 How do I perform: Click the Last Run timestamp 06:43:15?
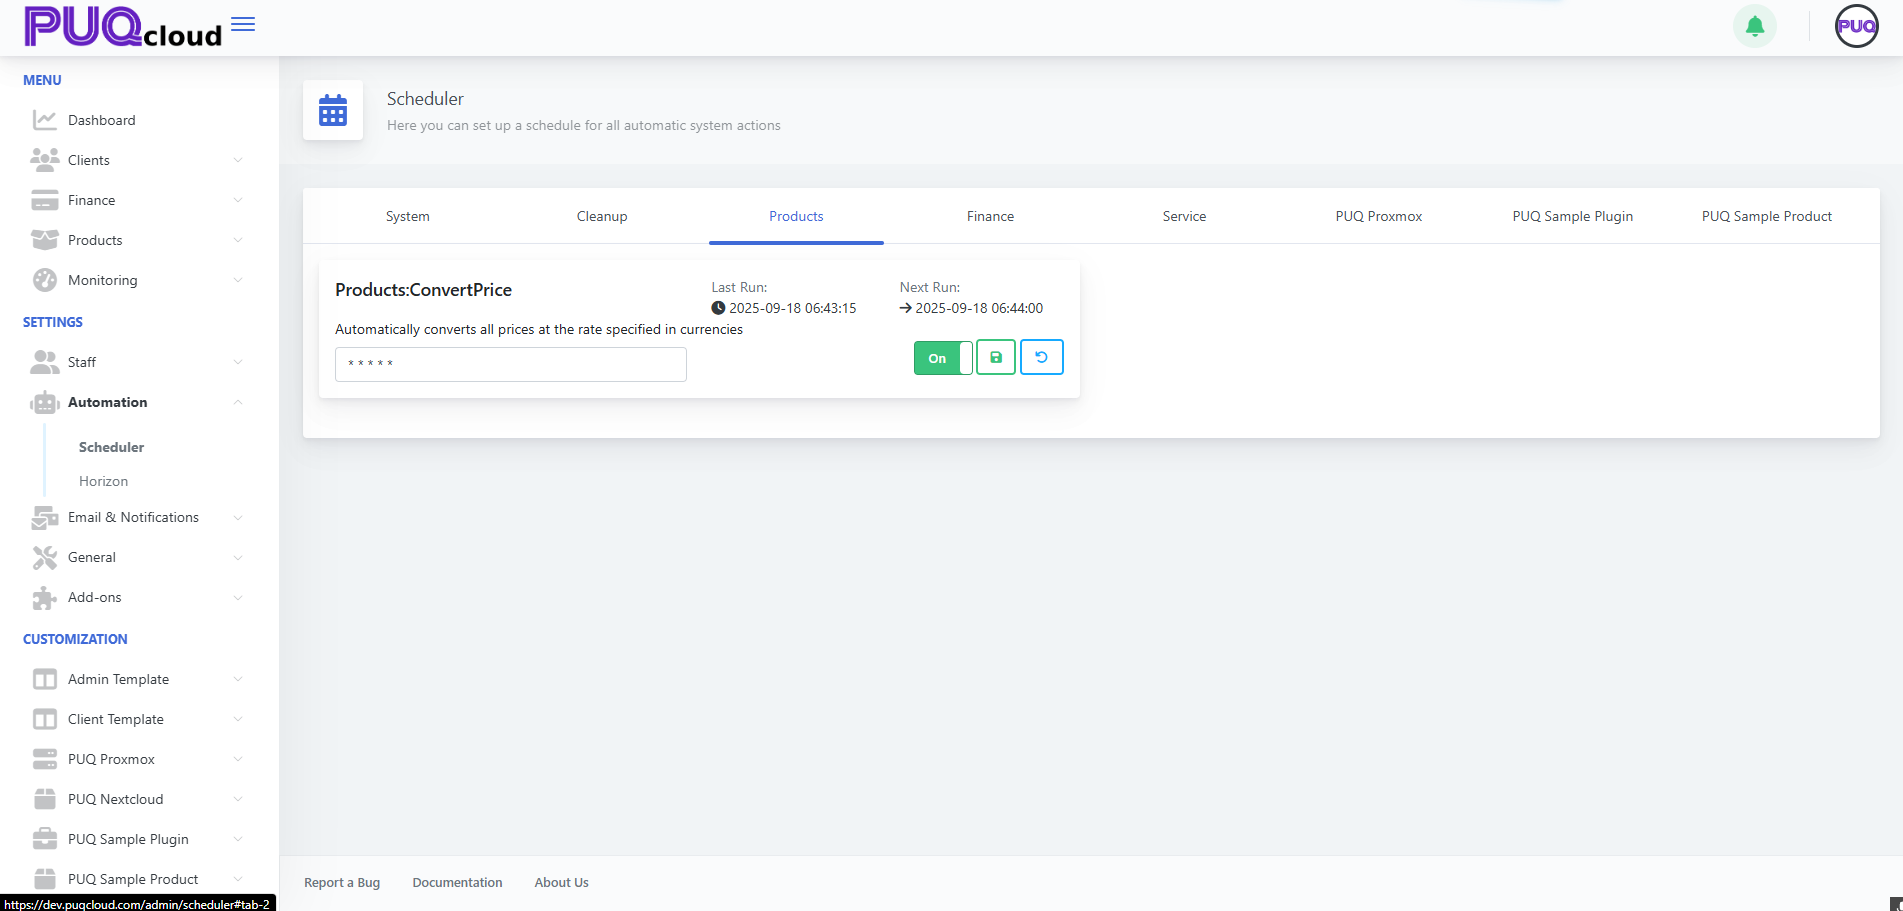792,308
